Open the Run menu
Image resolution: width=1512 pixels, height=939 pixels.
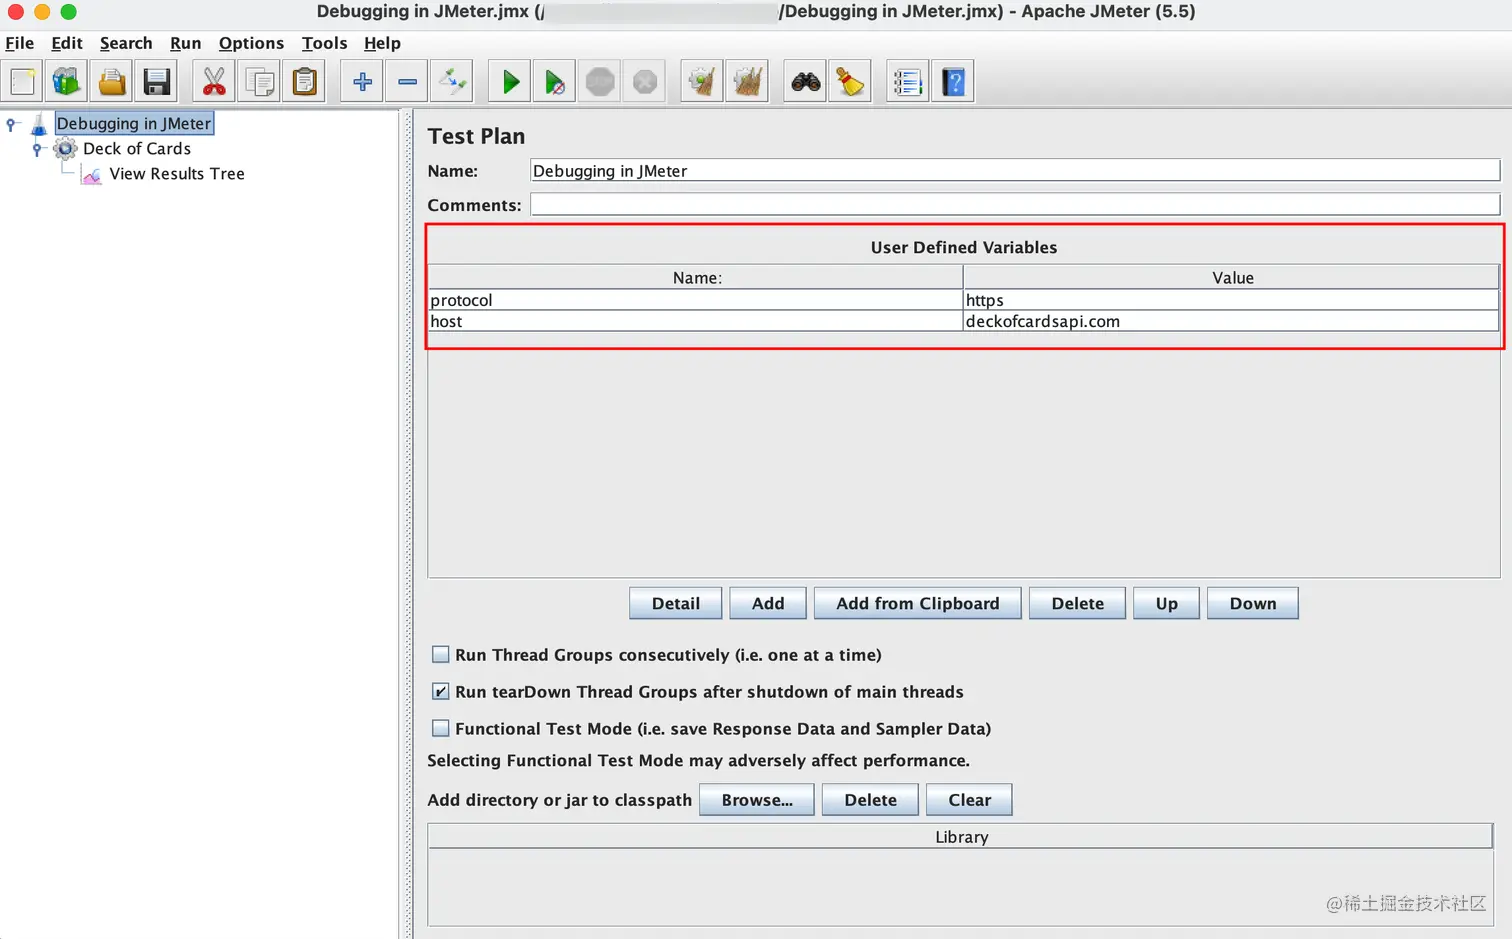[x=186, y=43]
